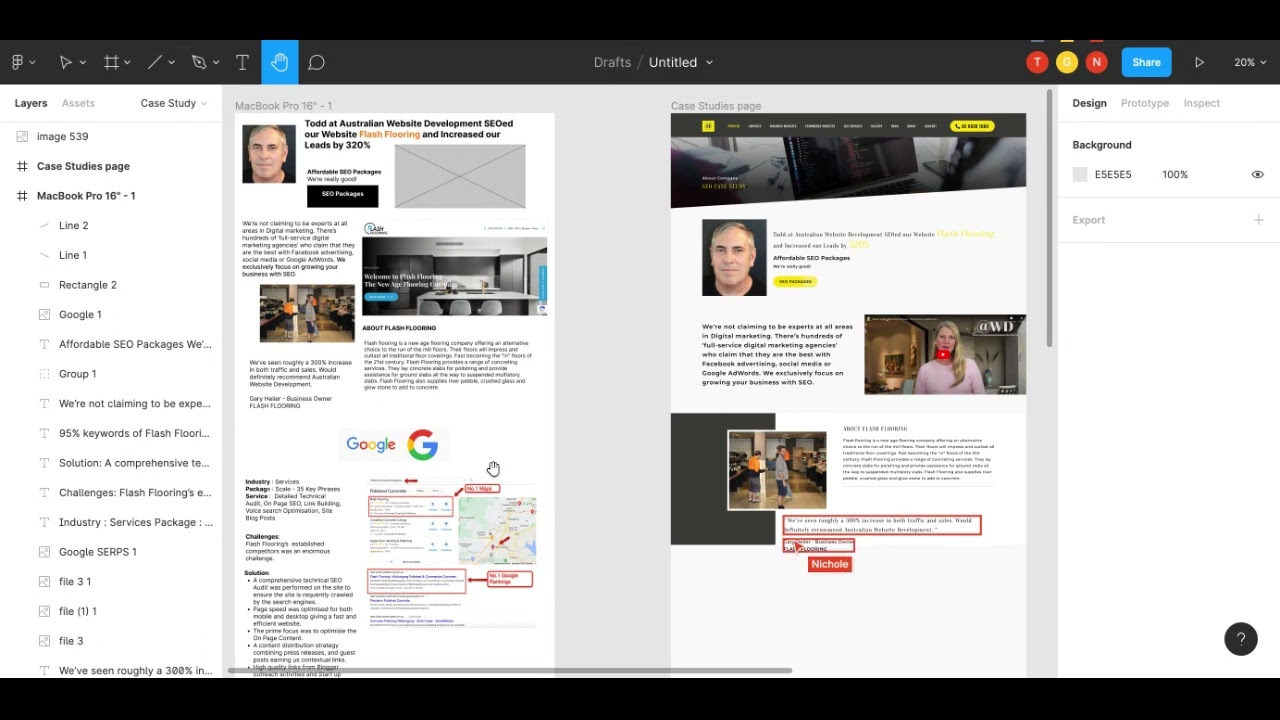This screenshot has width=1280, height=720.
Task: Click the E5E5E5 background color swatch
Action: coord(1080,175)
